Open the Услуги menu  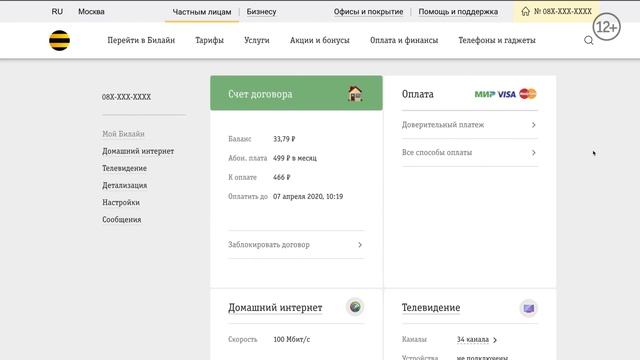pos(257,40)
